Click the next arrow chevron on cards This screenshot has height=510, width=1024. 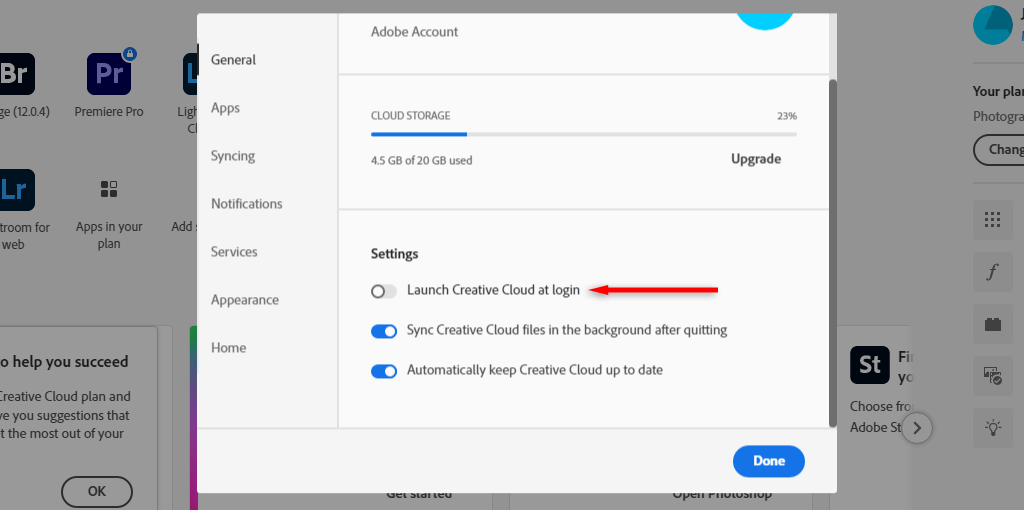(x=917, y=429)
